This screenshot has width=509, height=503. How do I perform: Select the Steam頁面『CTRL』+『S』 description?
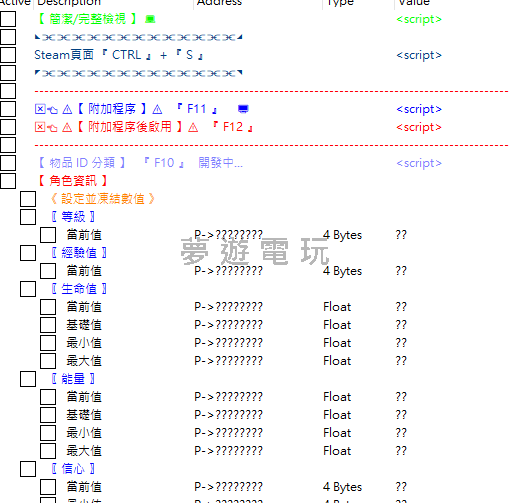[x=119, y=55]
